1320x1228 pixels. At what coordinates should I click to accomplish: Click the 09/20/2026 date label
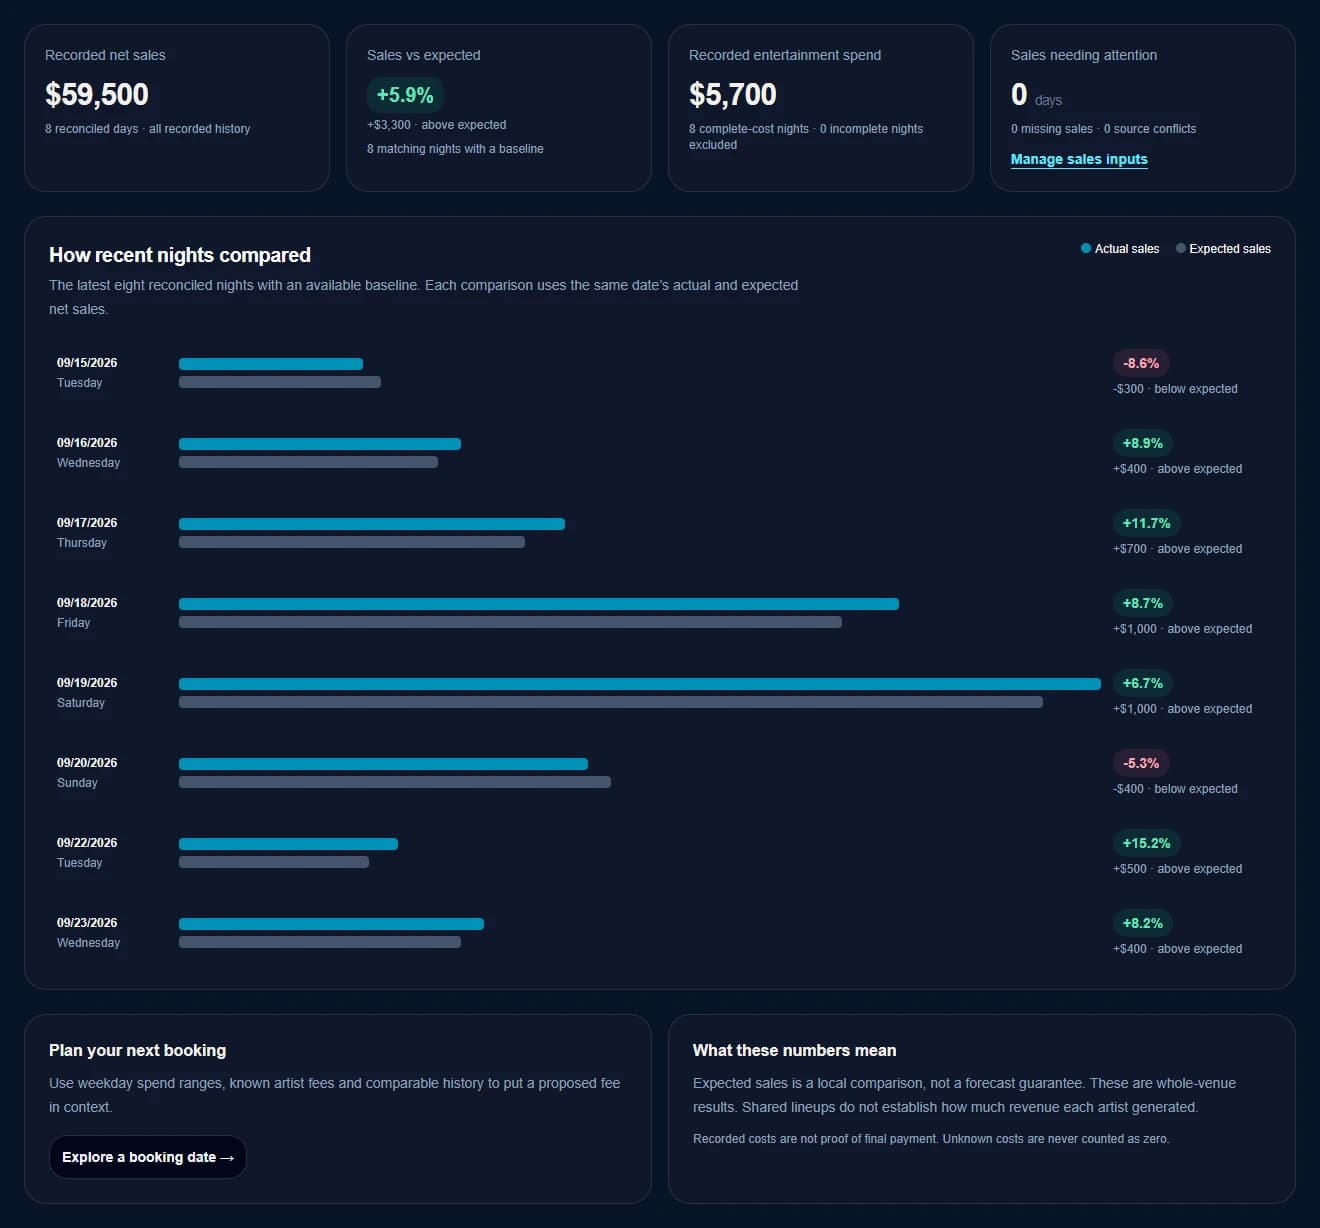[87, 763]
